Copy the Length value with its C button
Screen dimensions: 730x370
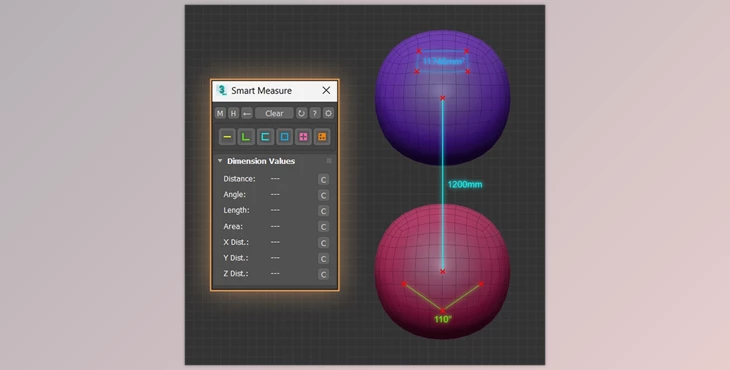coord(324,211)
